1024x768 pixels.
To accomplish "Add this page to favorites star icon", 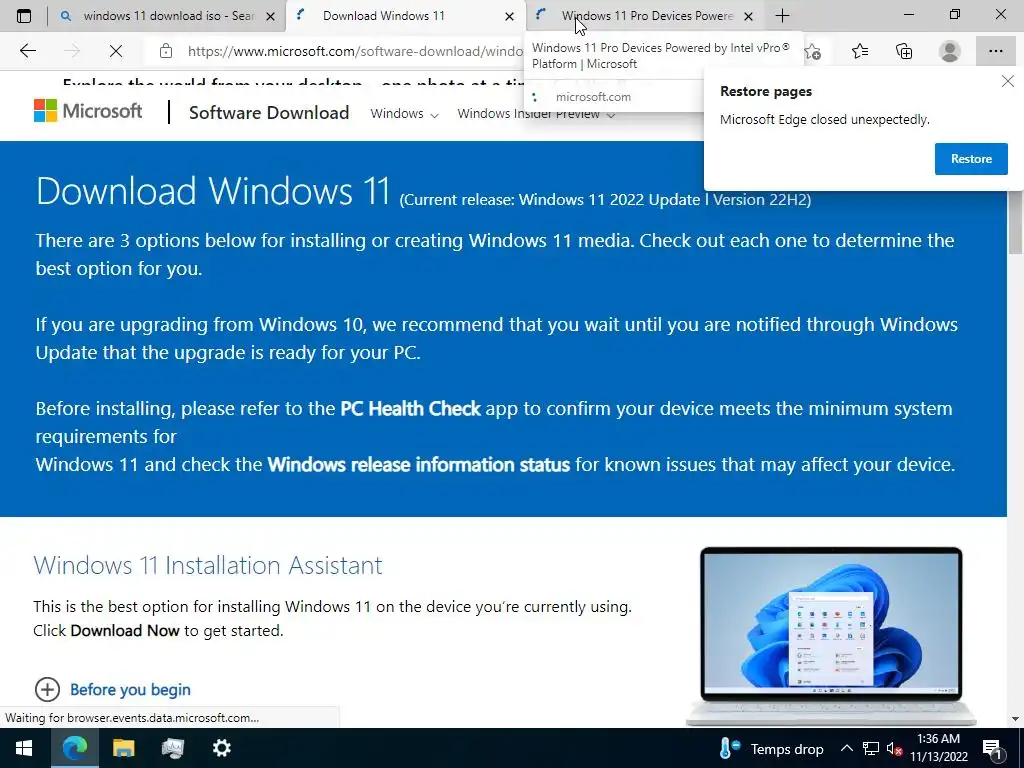I will coord(812,51).
